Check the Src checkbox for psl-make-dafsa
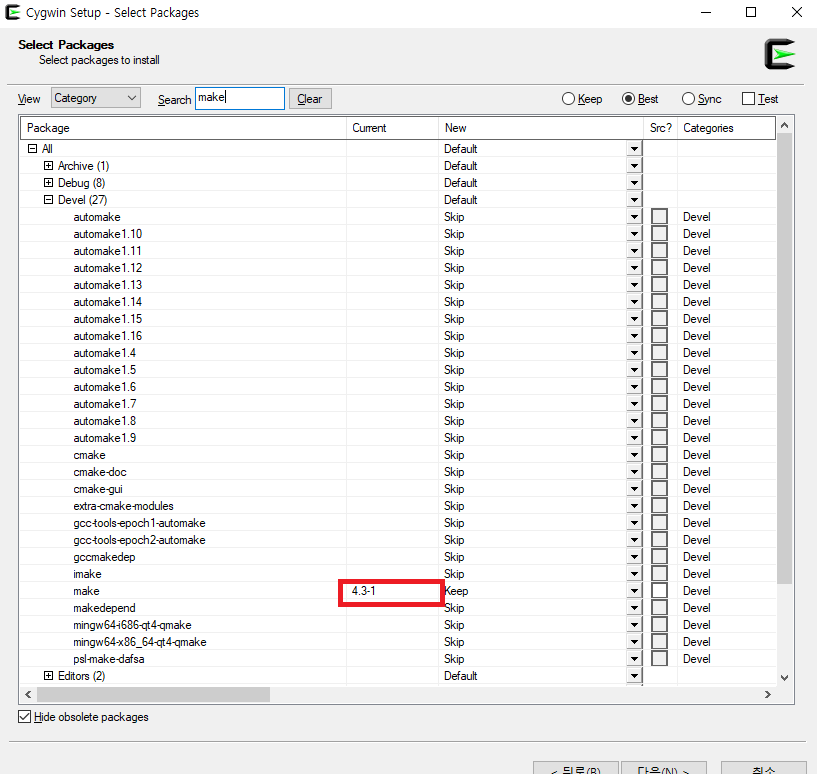The width and height of the screenshot is (817, 774). coord(660,659)
